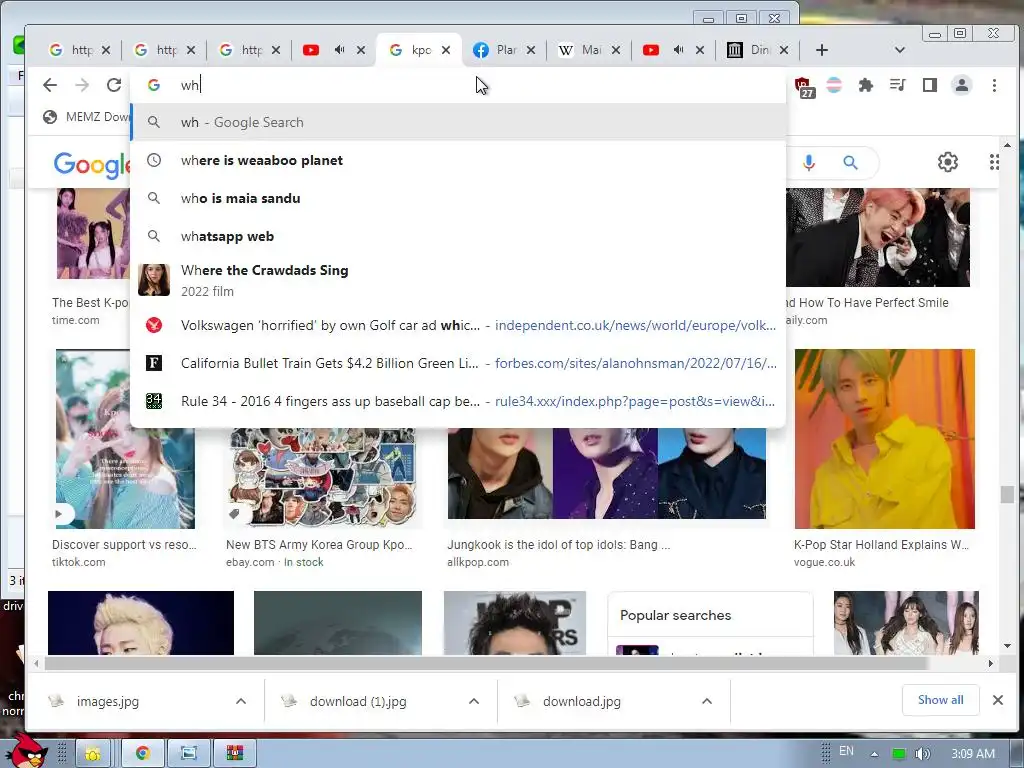Open Google settings gear icon
Image resolution: width=1024 pixels, height=768 pixels.
point(948,162)
